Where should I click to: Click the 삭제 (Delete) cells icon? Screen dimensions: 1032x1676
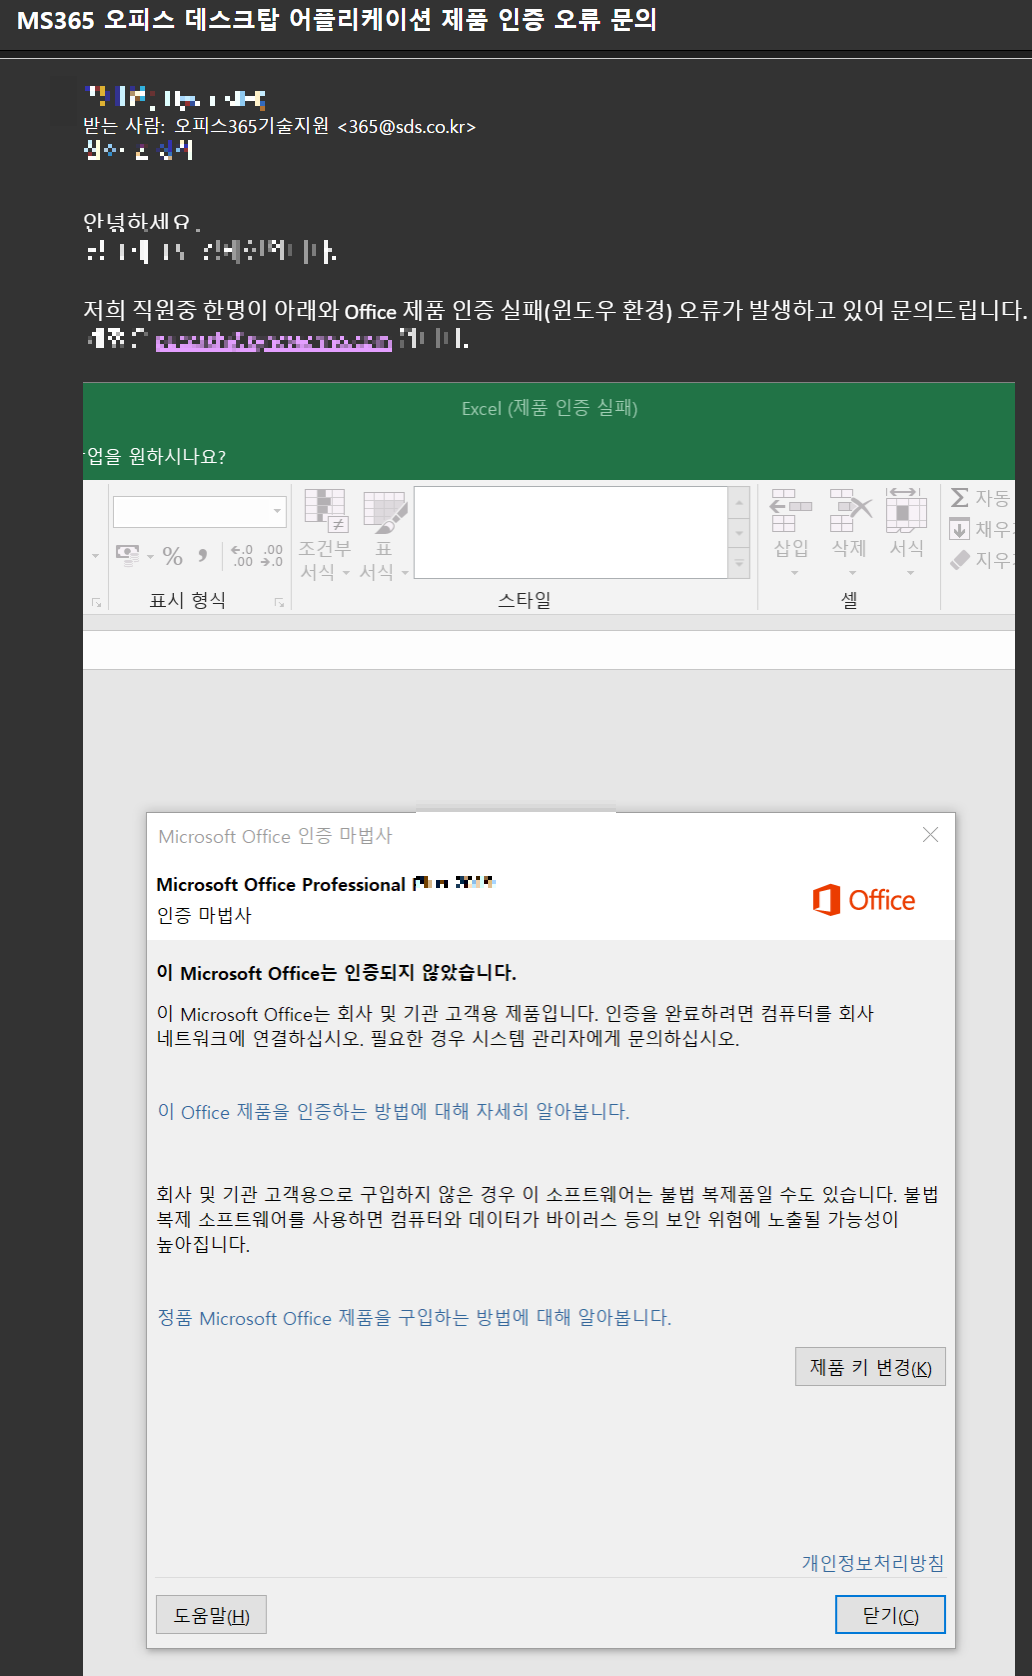click(850, 510)
